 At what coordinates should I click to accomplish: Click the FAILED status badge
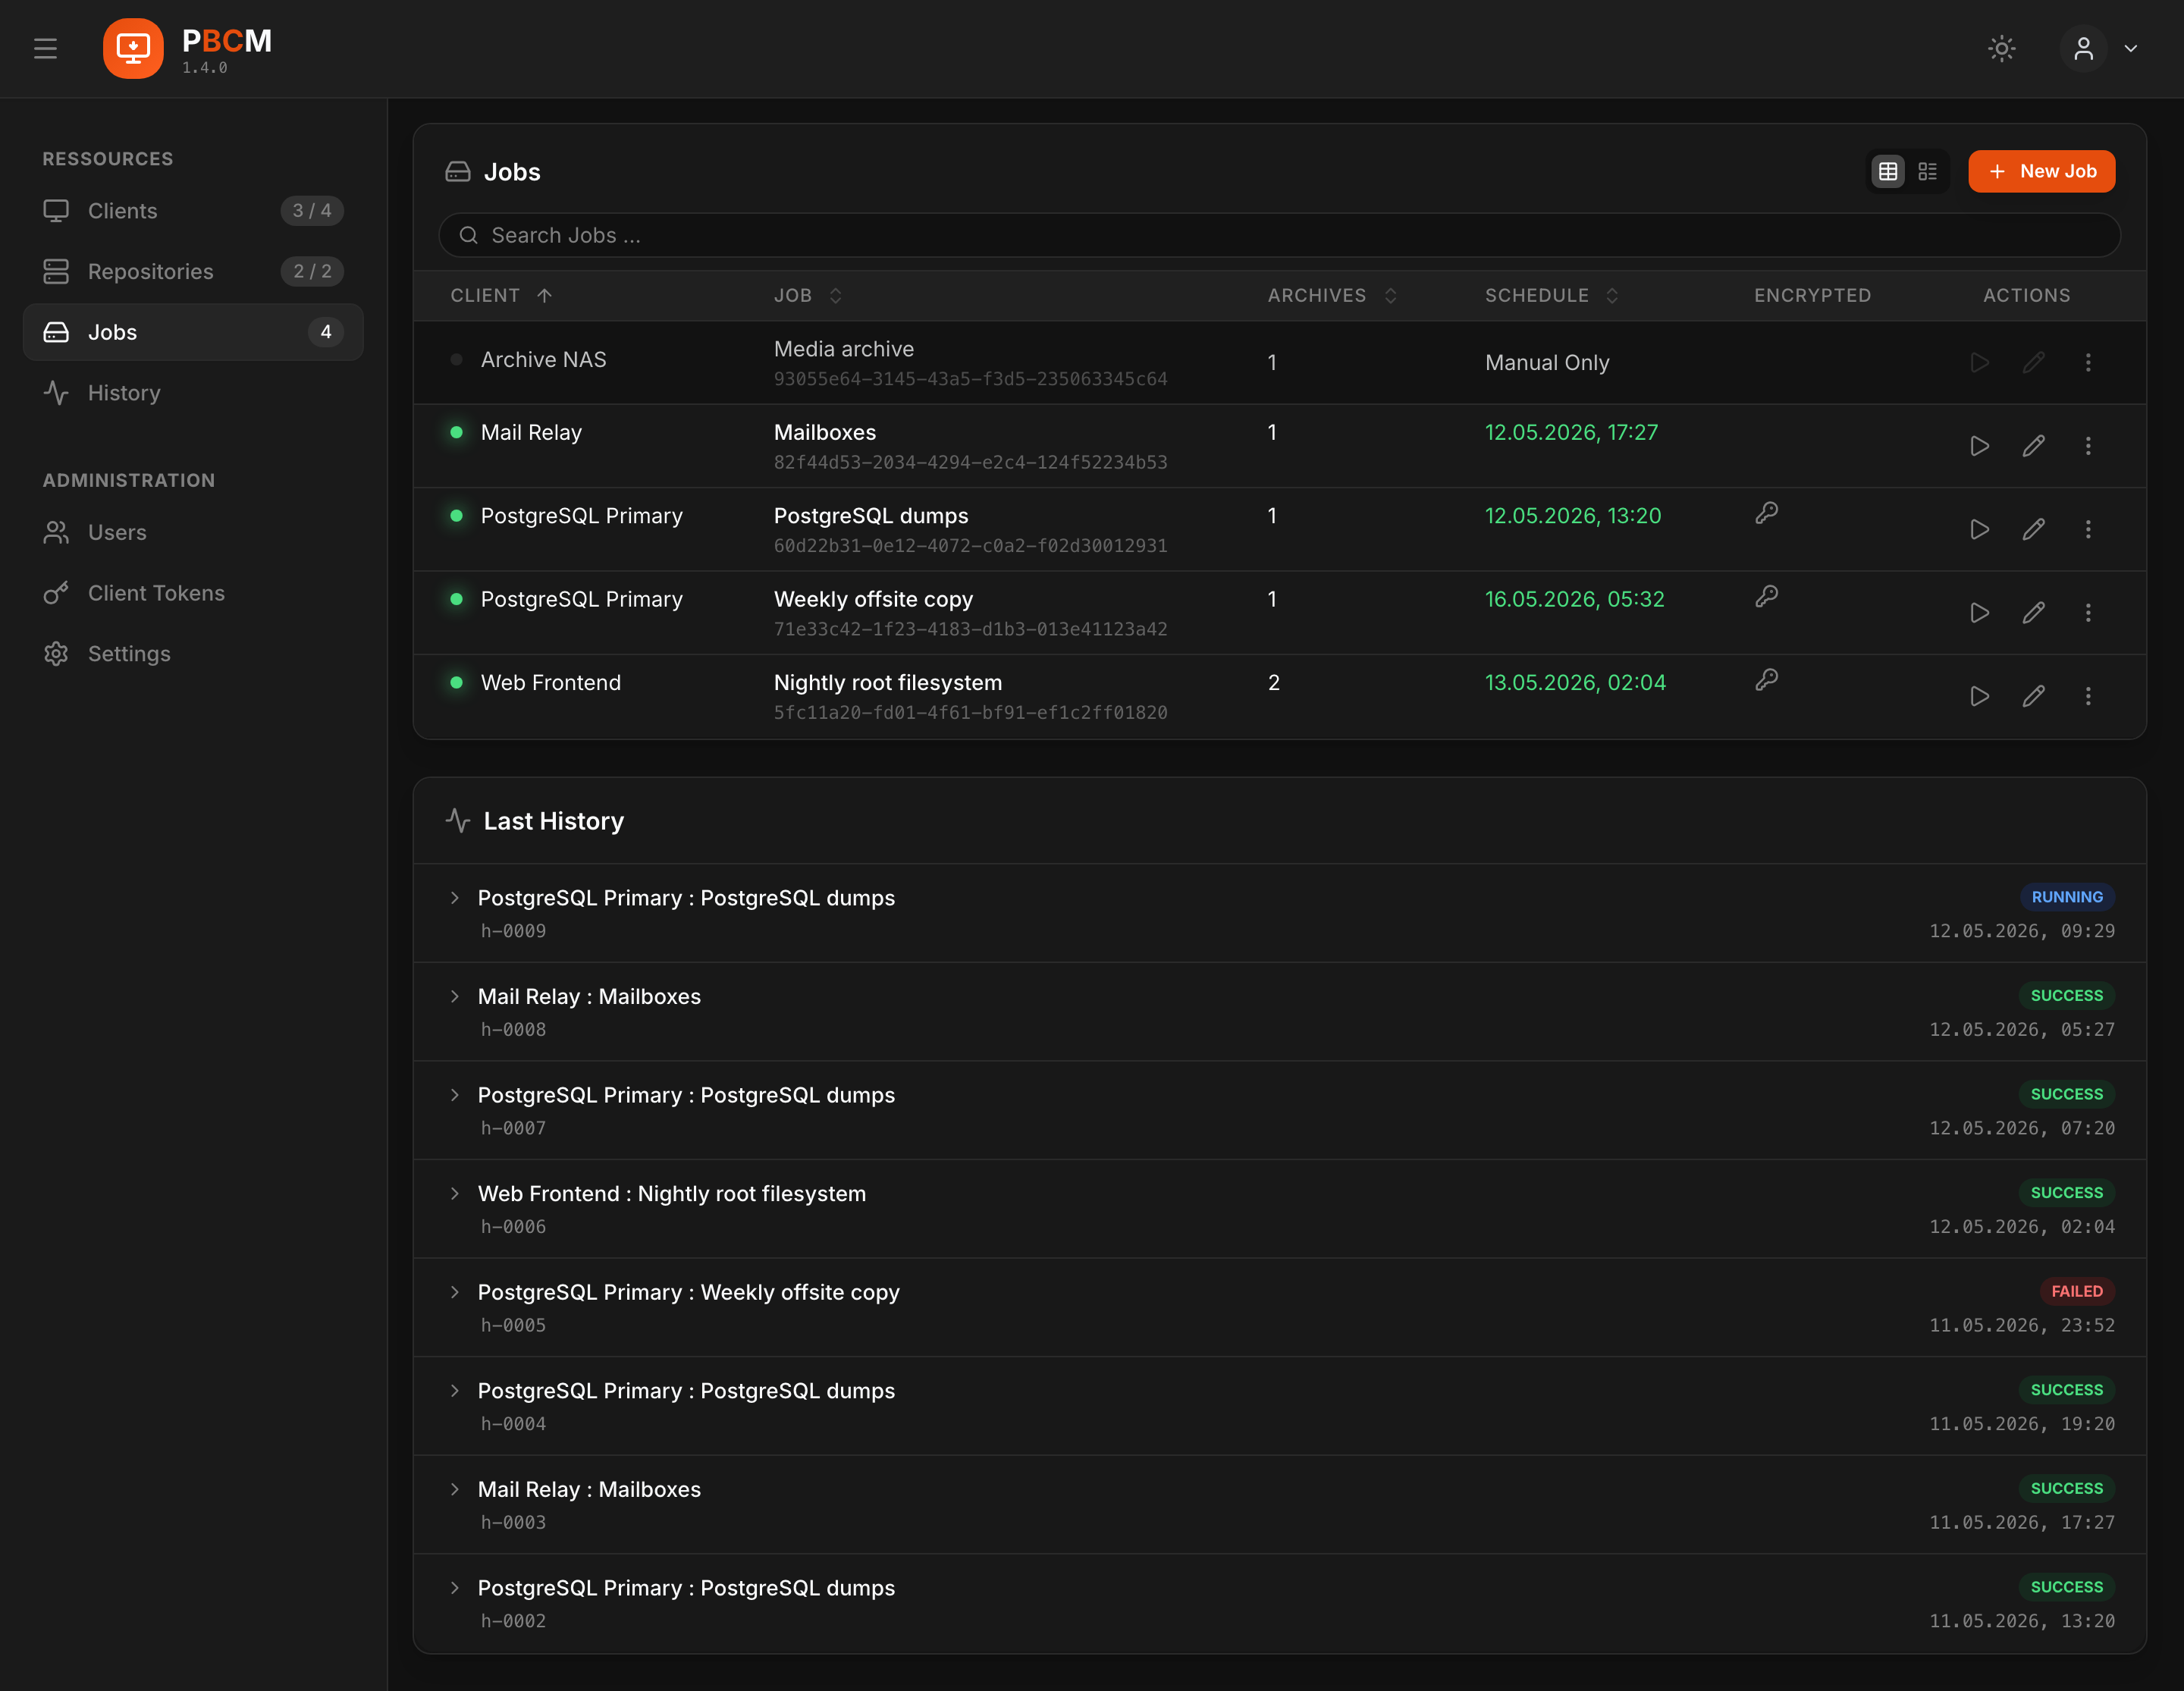(2077, 1291)
